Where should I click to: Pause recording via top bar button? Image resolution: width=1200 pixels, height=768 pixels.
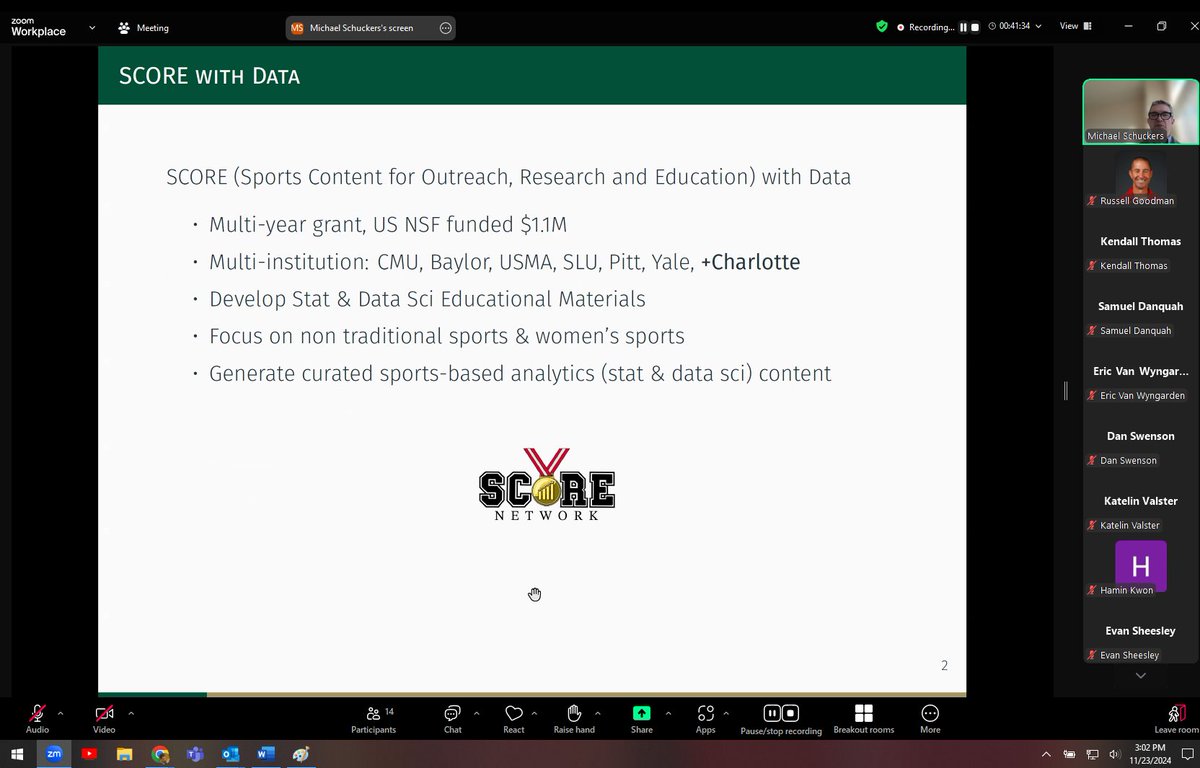coord(964,27)
